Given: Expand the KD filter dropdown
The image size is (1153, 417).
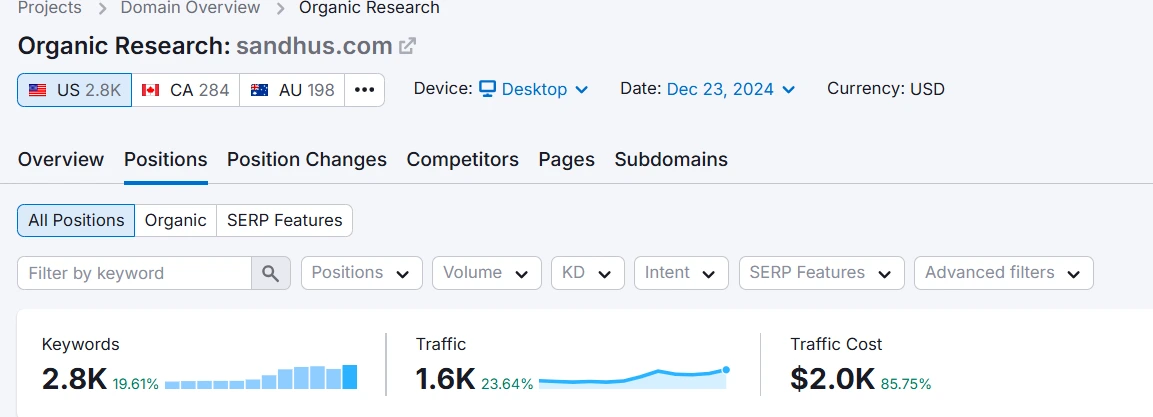Looking at the screenshot, I should (x=588, y=273).
